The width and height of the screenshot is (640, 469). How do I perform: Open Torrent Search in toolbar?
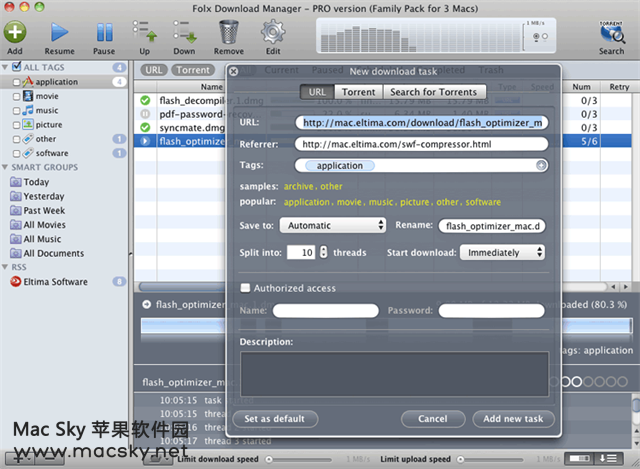611,32
